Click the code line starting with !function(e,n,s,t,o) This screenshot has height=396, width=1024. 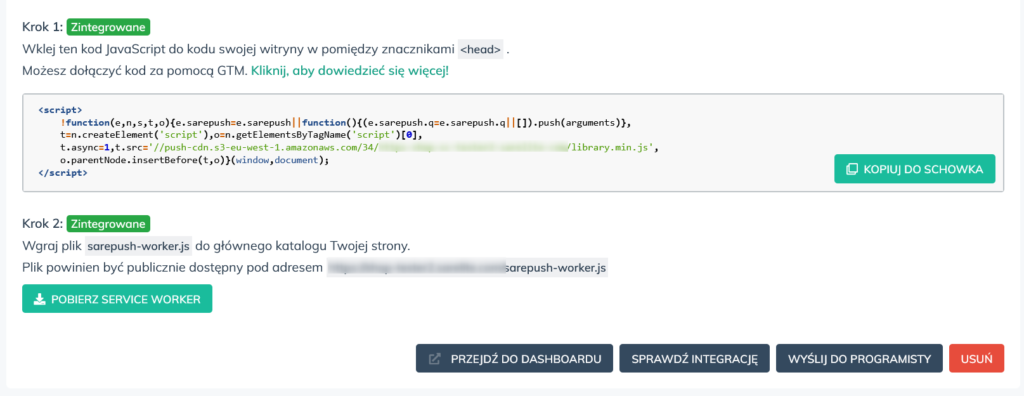tap(345, 123)
